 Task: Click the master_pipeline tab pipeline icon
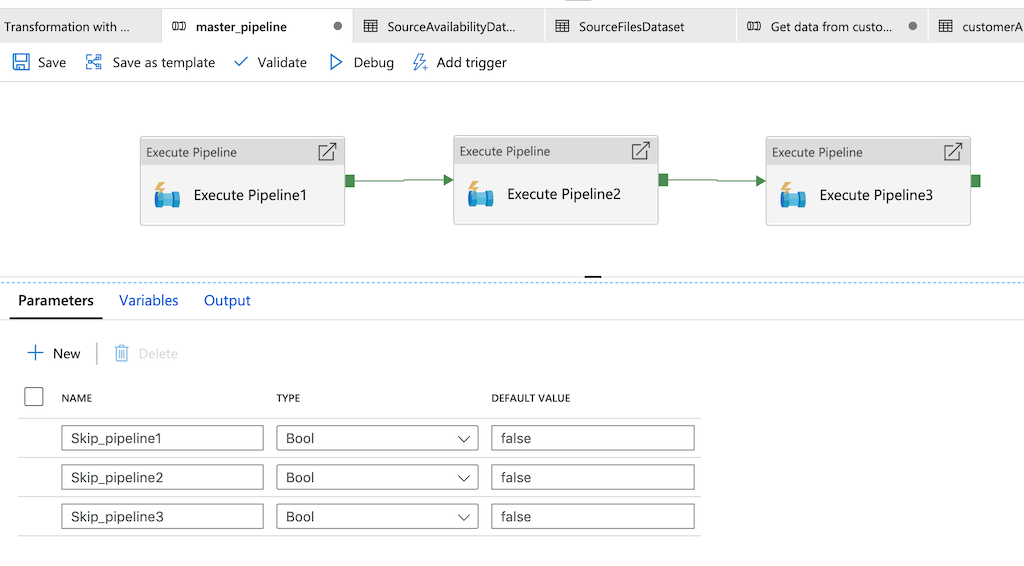(x=179, y=26)
